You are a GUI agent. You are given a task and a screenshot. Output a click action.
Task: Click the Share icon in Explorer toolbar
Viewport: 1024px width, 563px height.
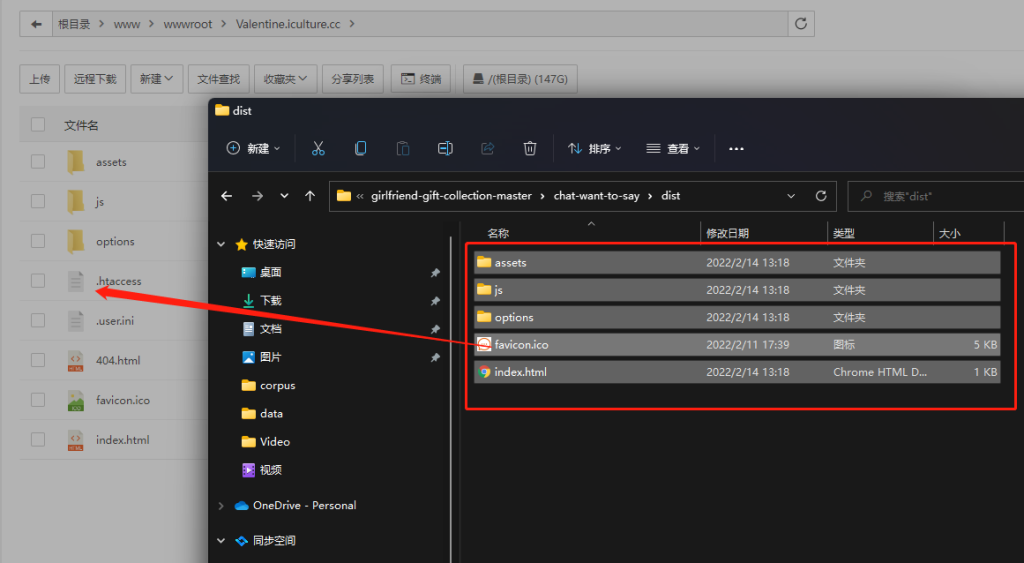[487, 148]
